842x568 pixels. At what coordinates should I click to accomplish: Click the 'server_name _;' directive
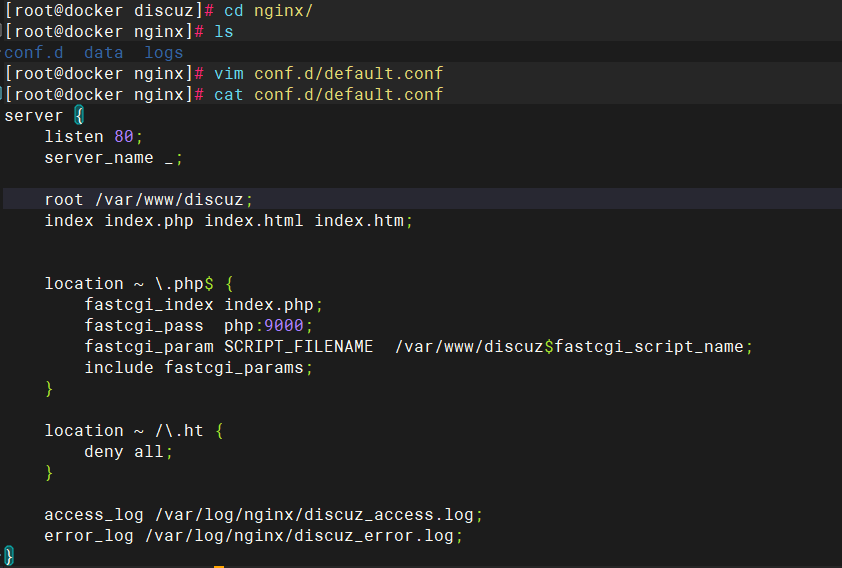(113, 157)
